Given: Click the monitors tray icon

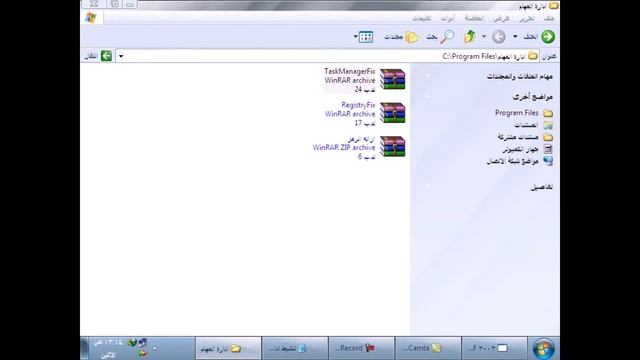Looking at the screenshot, I should pos(142,342).
